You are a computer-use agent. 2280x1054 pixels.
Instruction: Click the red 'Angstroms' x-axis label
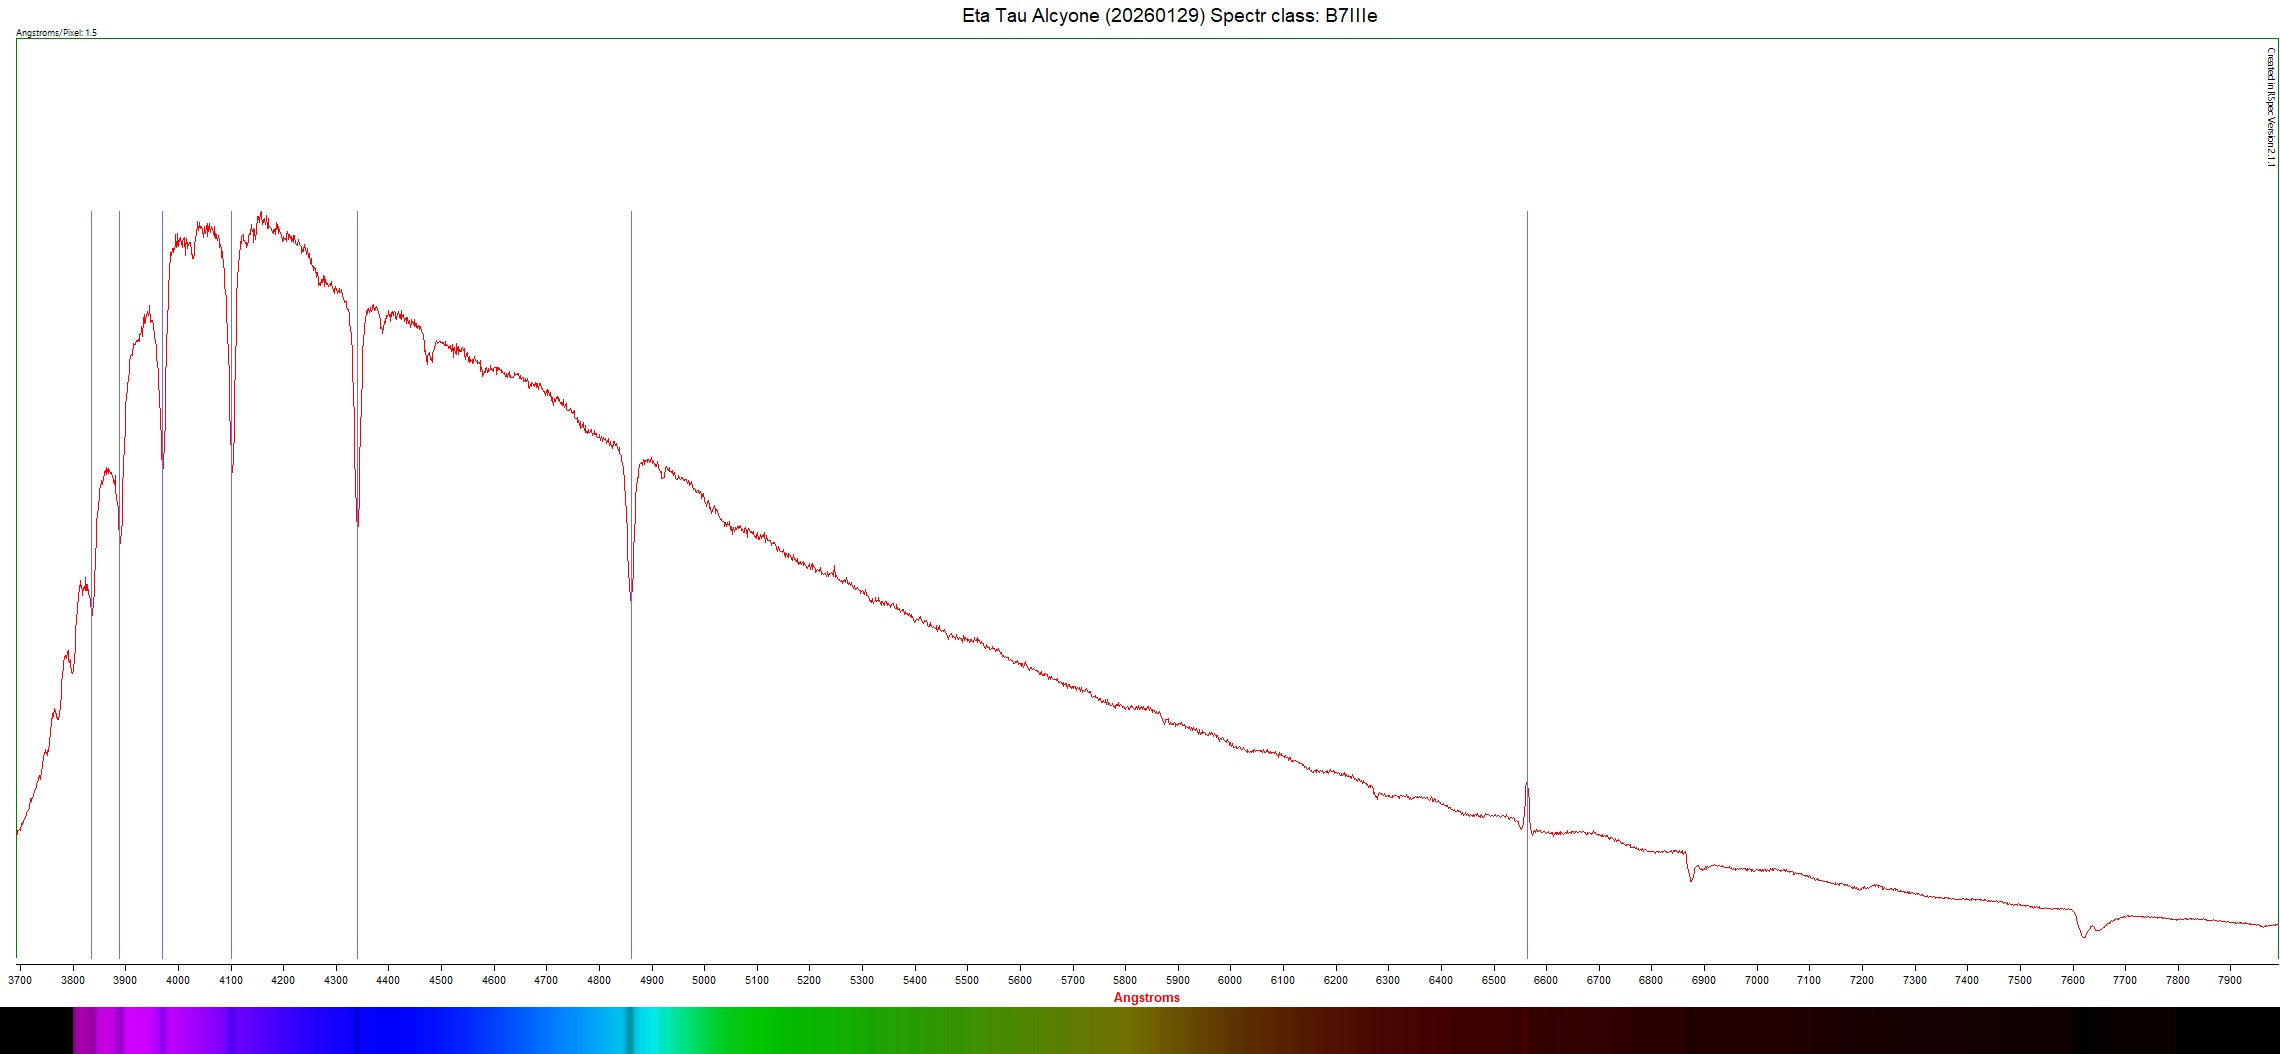point(1146,997)
